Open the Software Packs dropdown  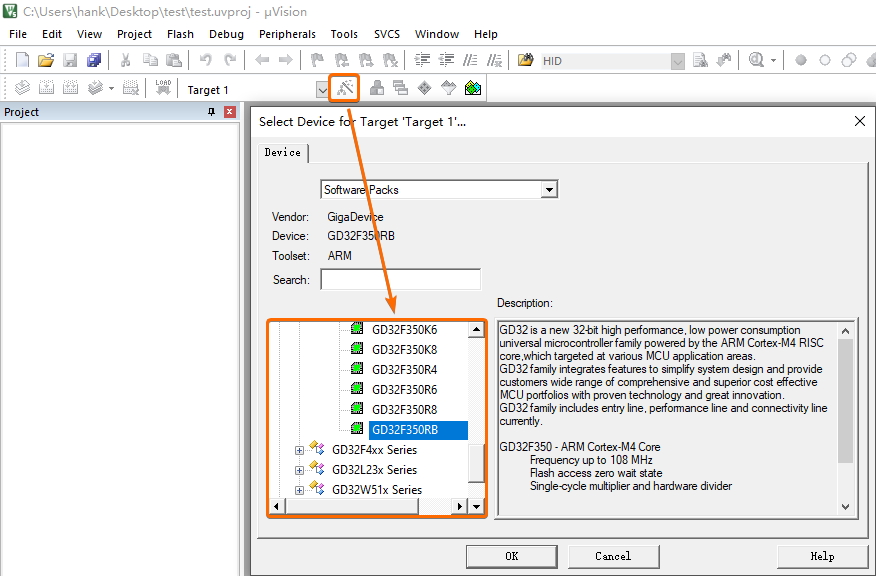(549, 190)
